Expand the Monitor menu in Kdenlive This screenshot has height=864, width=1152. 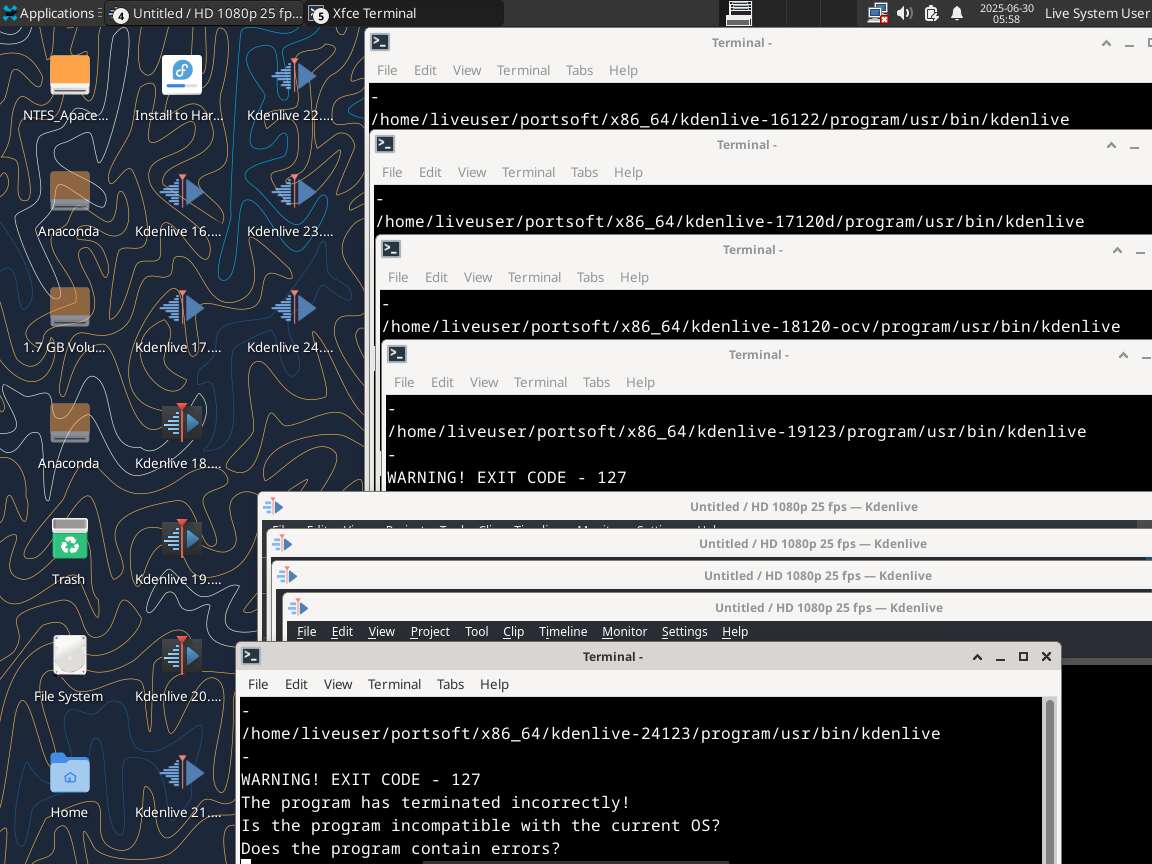click(624, 631)
